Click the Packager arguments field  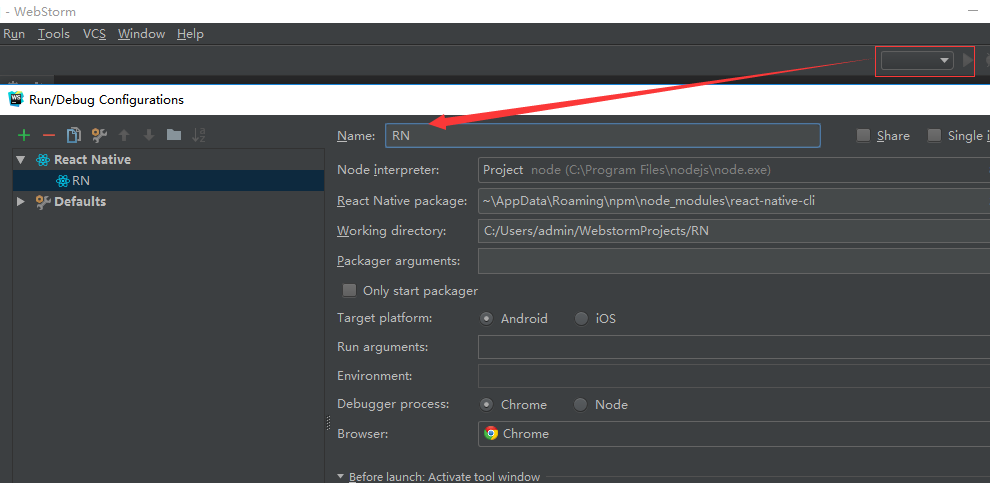pos(734,261)
